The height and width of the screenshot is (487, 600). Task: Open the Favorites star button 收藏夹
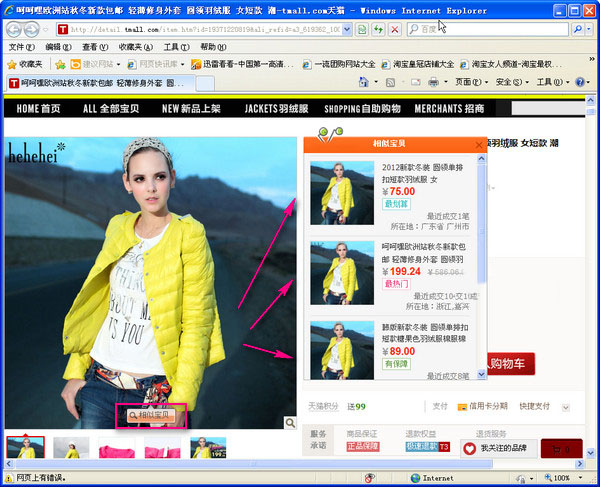(x=25, y=64)
